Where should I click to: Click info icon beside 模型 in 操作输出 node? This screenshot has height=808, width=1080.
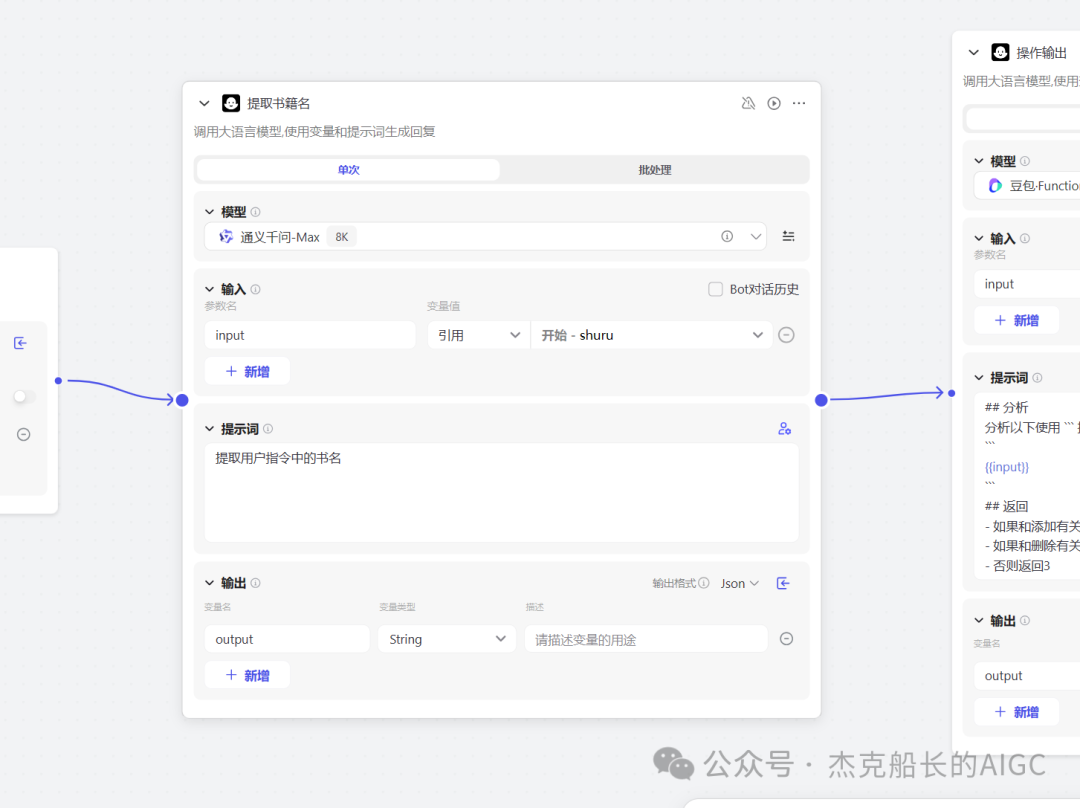(1025, 161)
